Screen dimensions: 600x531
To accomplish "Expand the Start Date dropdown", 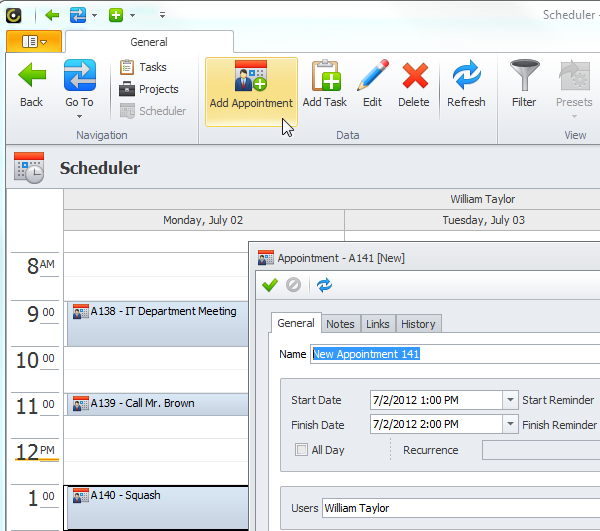I will point(510,400).
